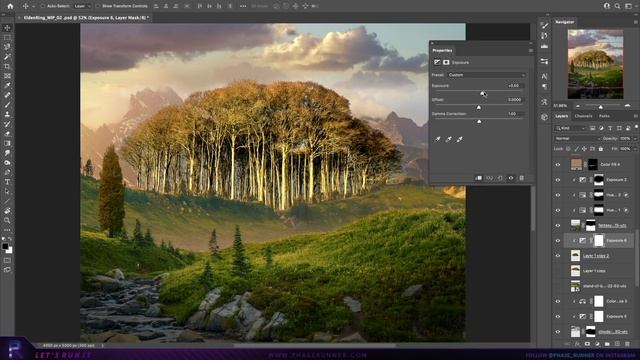Click the Navigator zoom slider handle
640x360 pixels.
click(x=600, y=107)
